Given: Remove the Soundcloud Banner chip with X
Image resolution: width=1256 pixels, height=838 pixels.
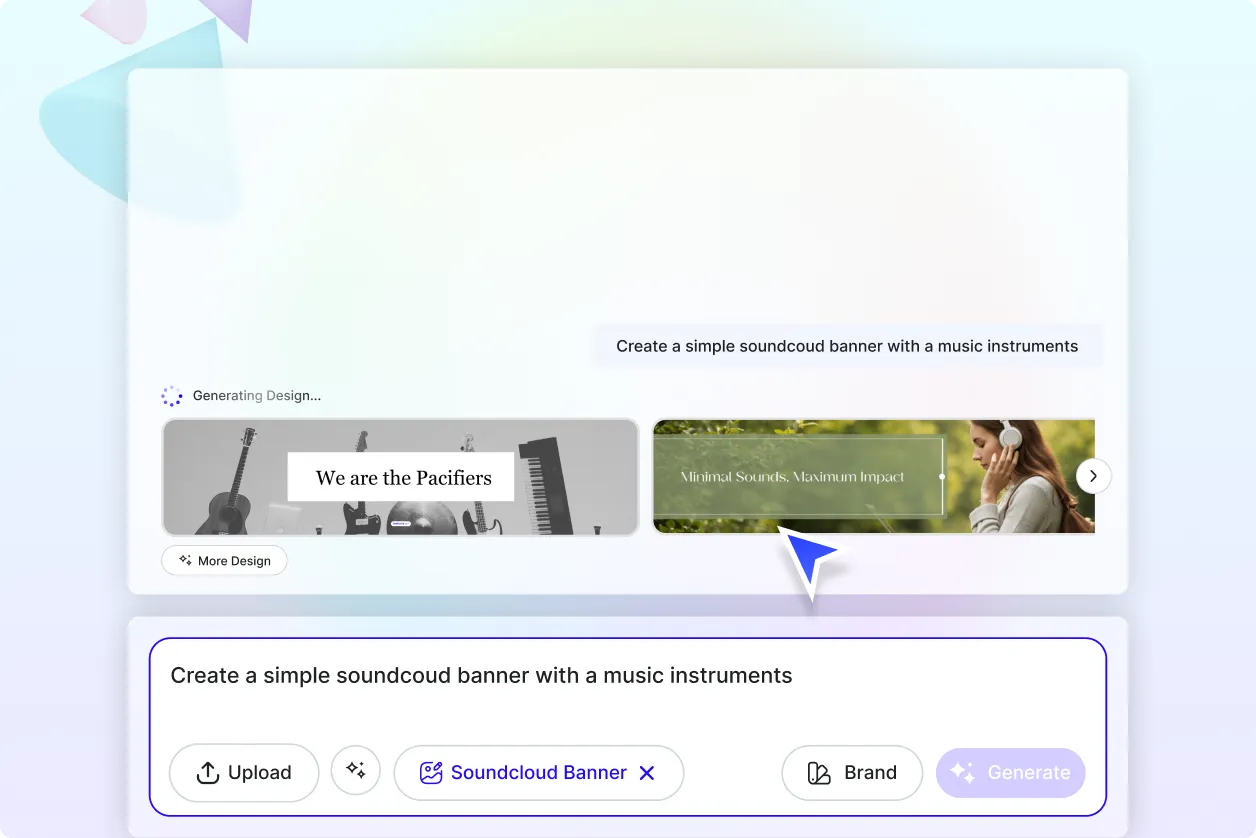Looking at the screenshot, I should pos(647,773).
